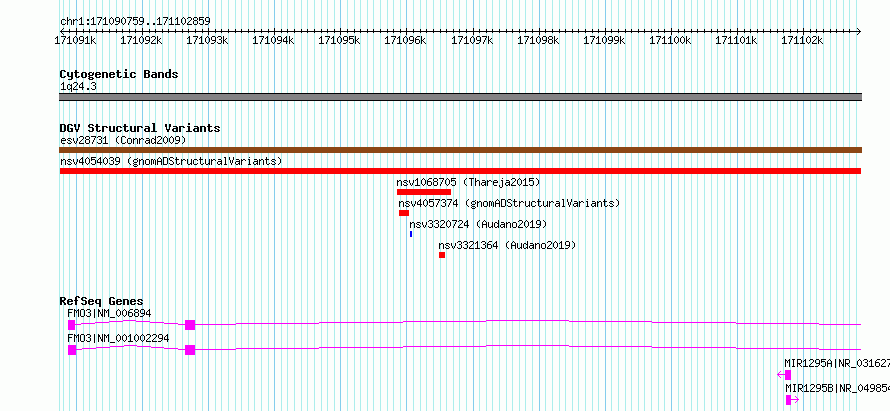The height and width of the screenshot is (411, 890).
Task: Click the nsv3320724 (Audano2019) label
Action: click(478, 224)
